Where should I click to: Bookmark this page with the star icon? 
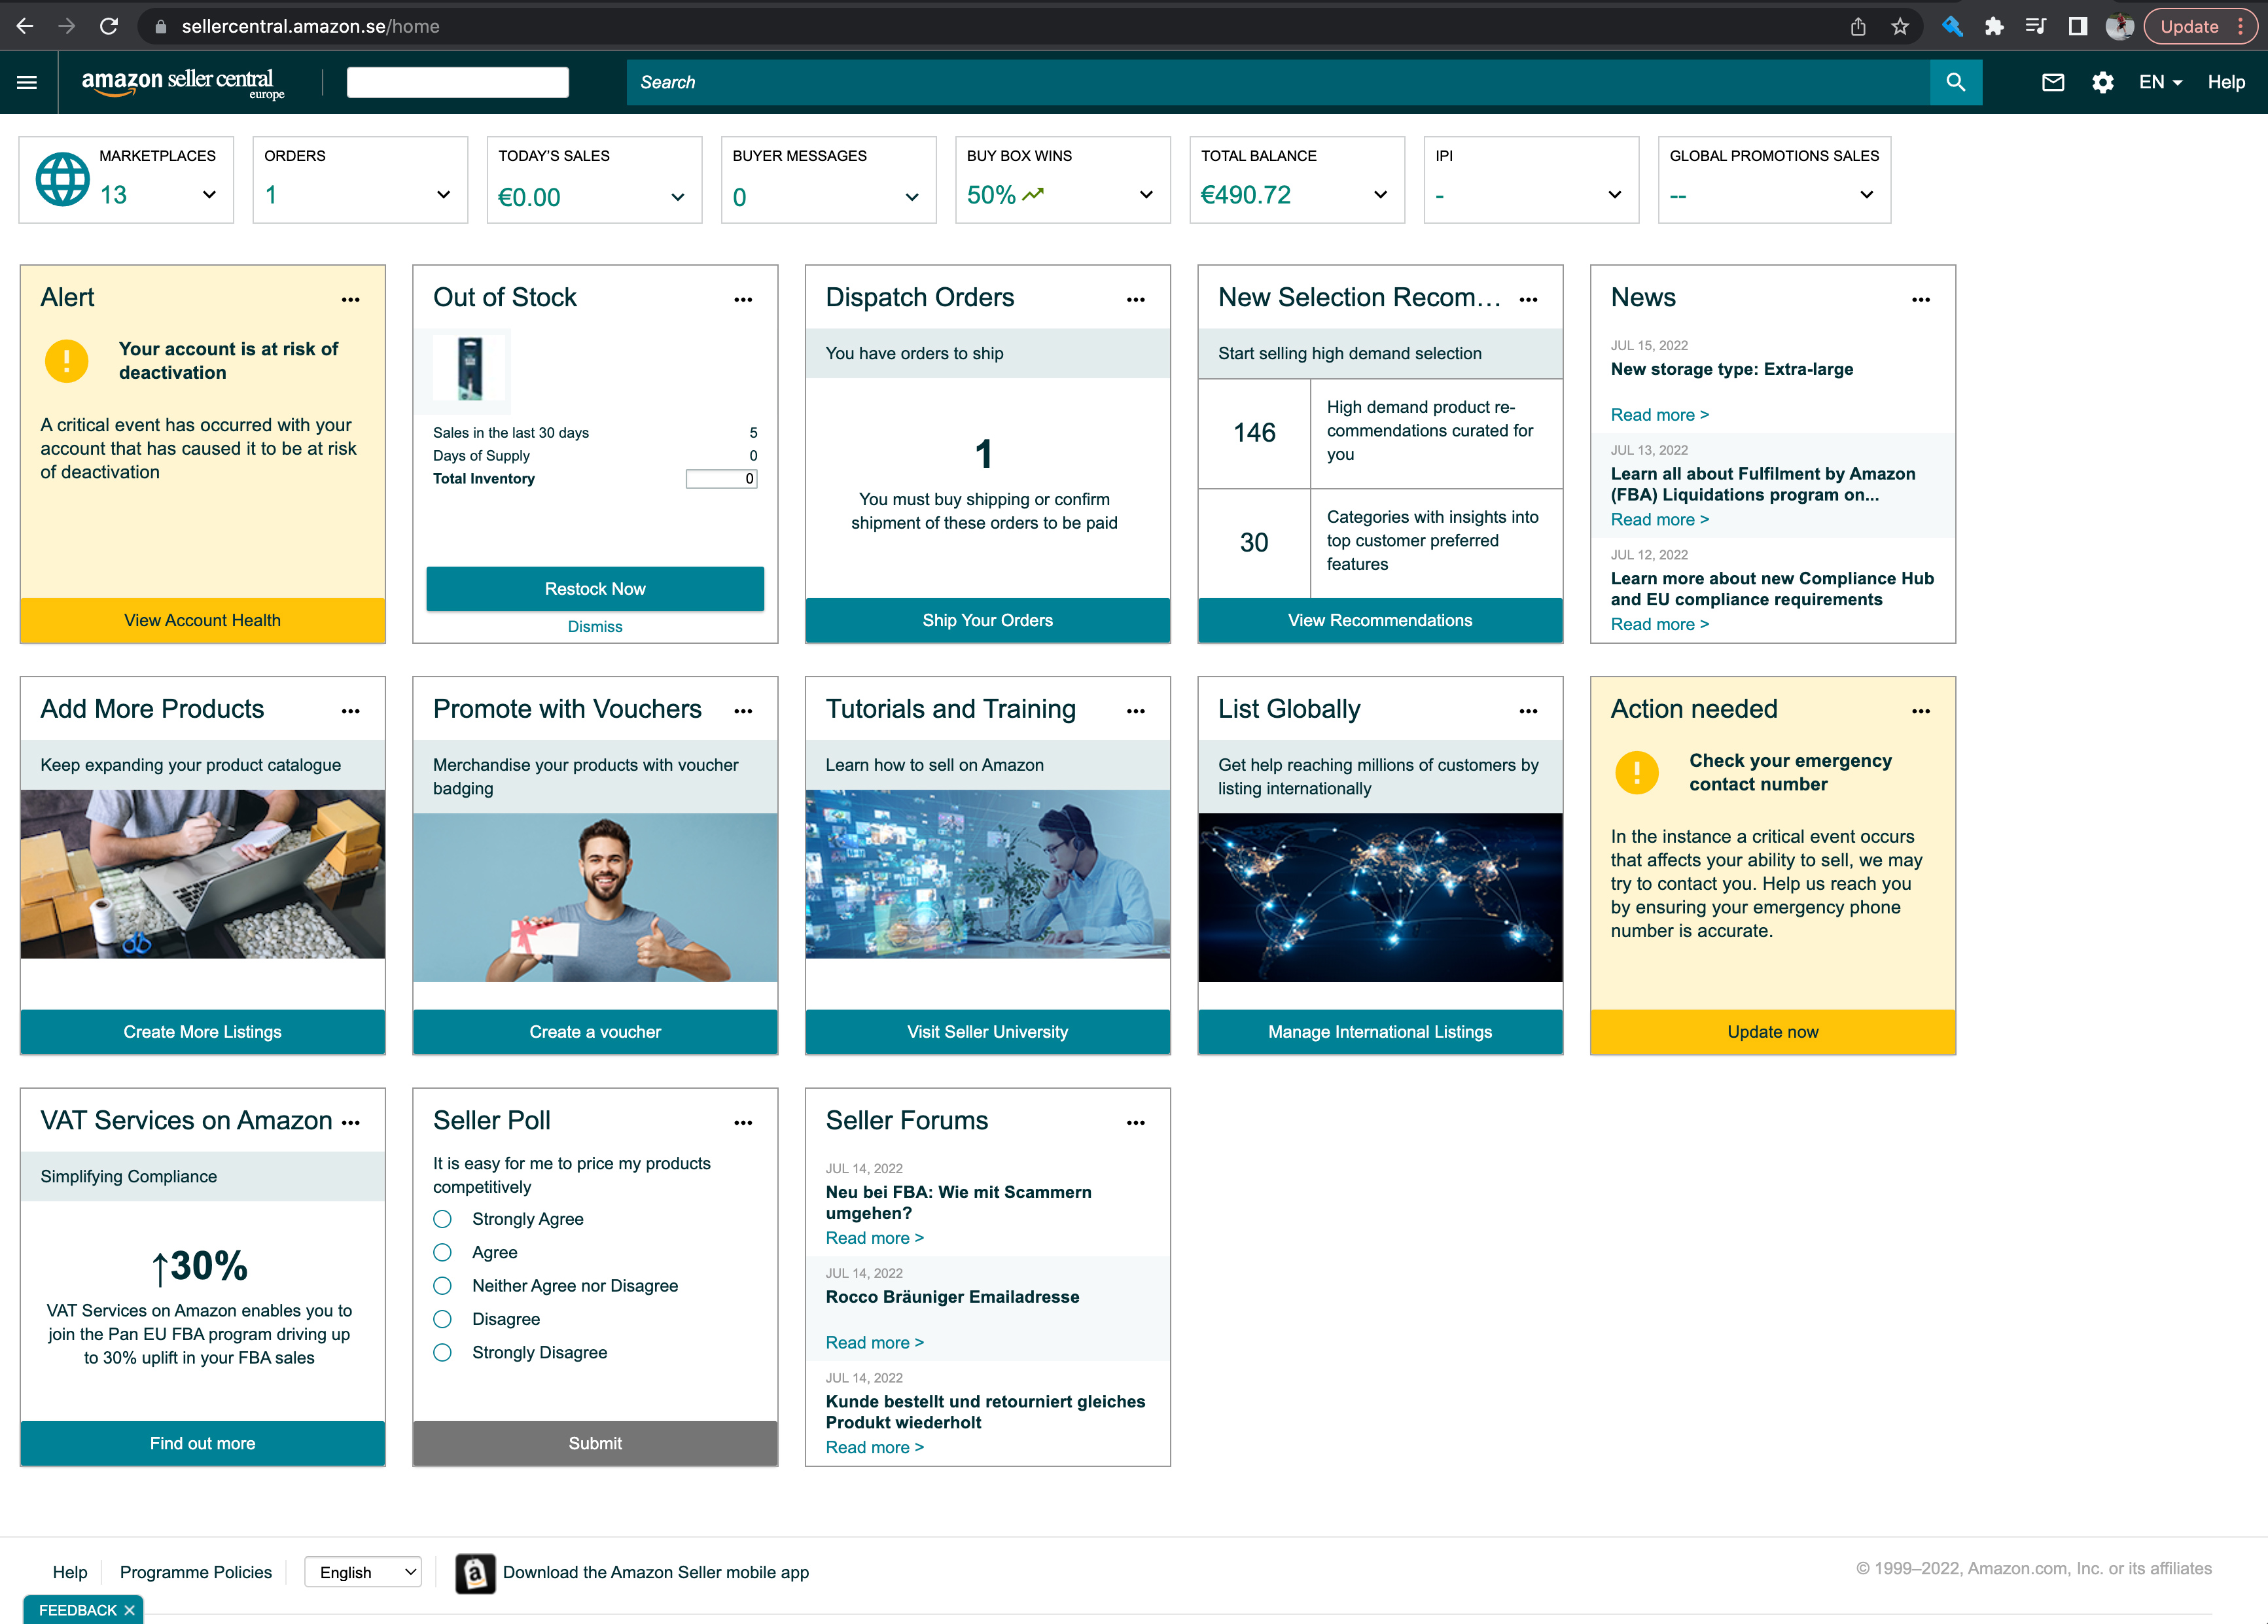tap(1900, 26)
